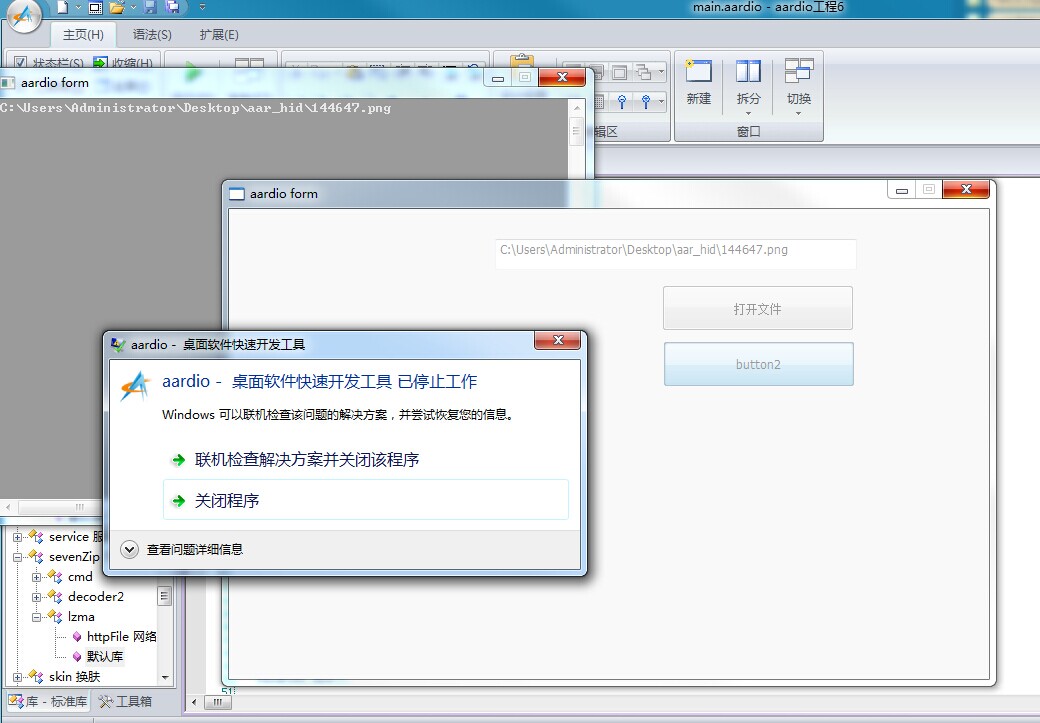The width and height of the screenshot is (1040, 723).
Task: Click horizontal scrollbar thumb in console aardio form
Action: point(79,507)
